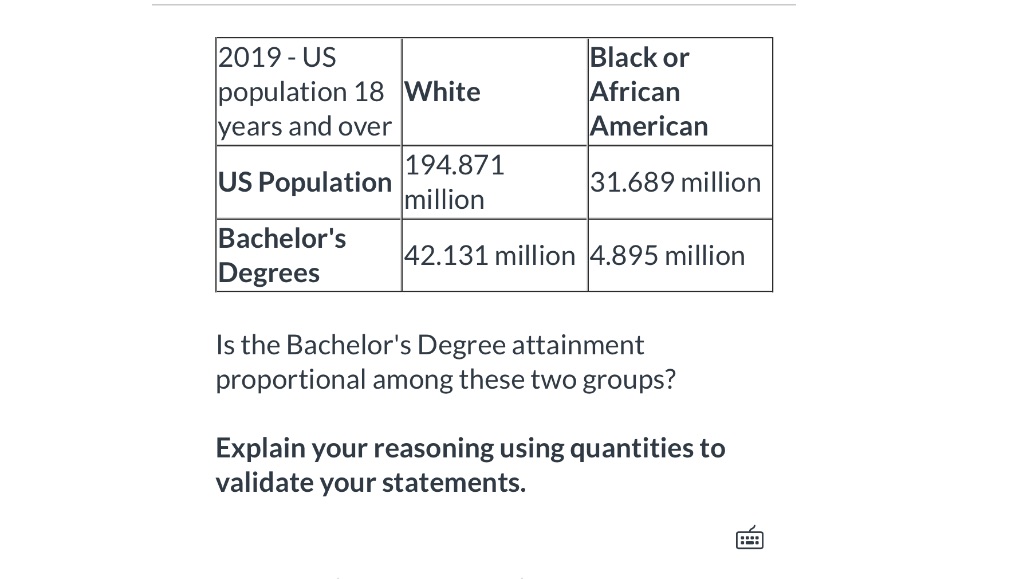Click the word 'Degrees' in the row header

pos(269,273)
